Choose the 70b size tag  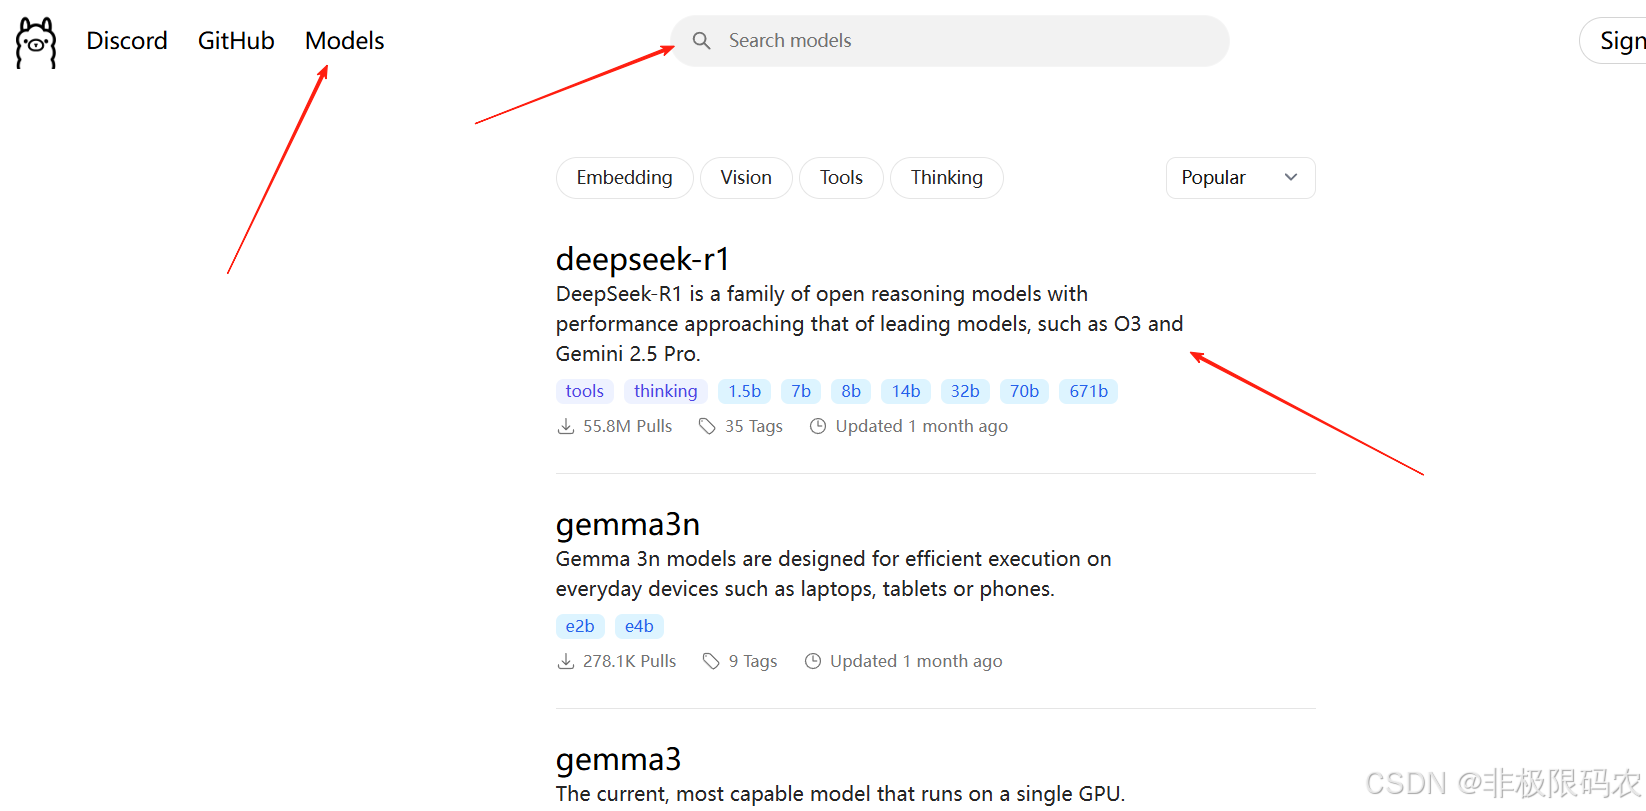coord(1024,391)
